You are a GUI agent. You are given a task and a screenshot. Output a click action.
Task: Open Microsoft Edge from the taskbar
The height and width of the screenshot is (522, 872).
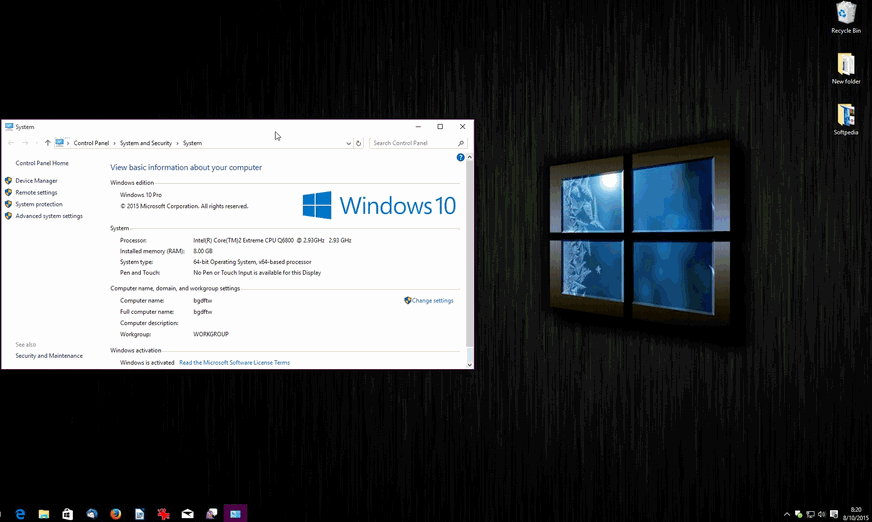tap(20, 514)
